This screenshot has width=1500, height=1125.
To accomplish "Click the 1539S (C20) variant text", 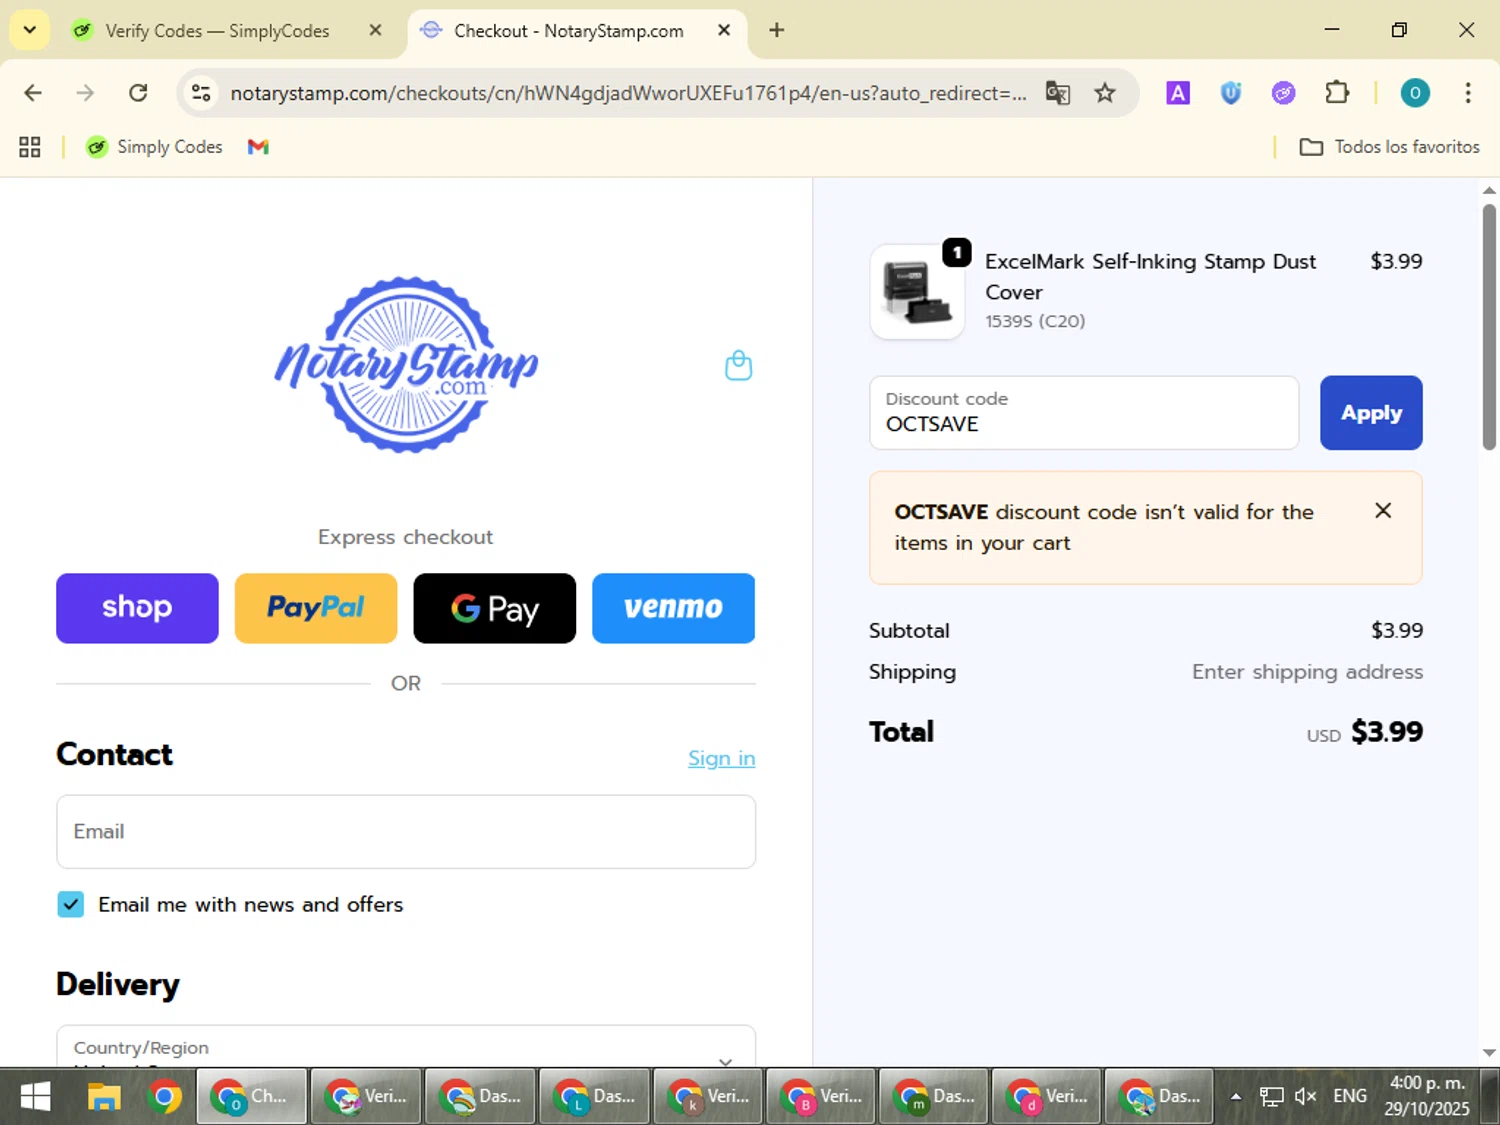I will [x=1035, y=321].
